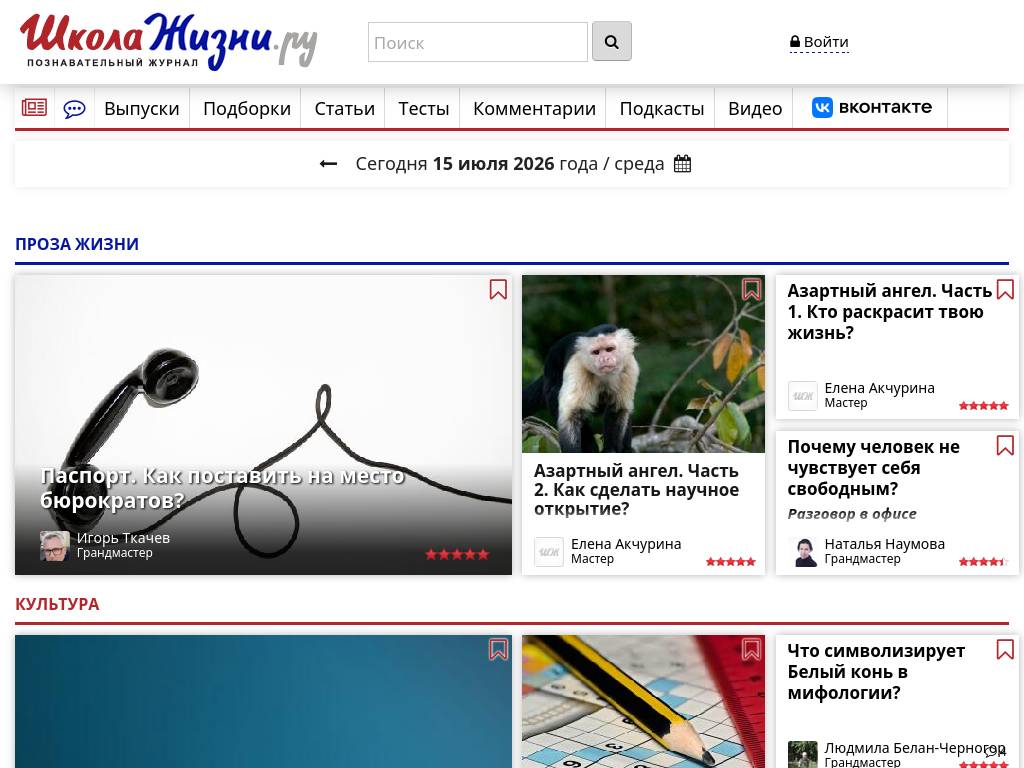Go to the Тесты section
This screenshot has height=768, width=1024.
coord(423,108)
